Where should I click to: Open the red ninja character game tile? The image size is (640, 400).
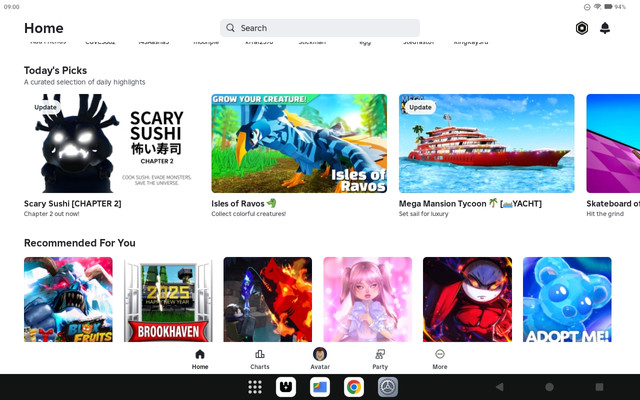pos(467,299)
